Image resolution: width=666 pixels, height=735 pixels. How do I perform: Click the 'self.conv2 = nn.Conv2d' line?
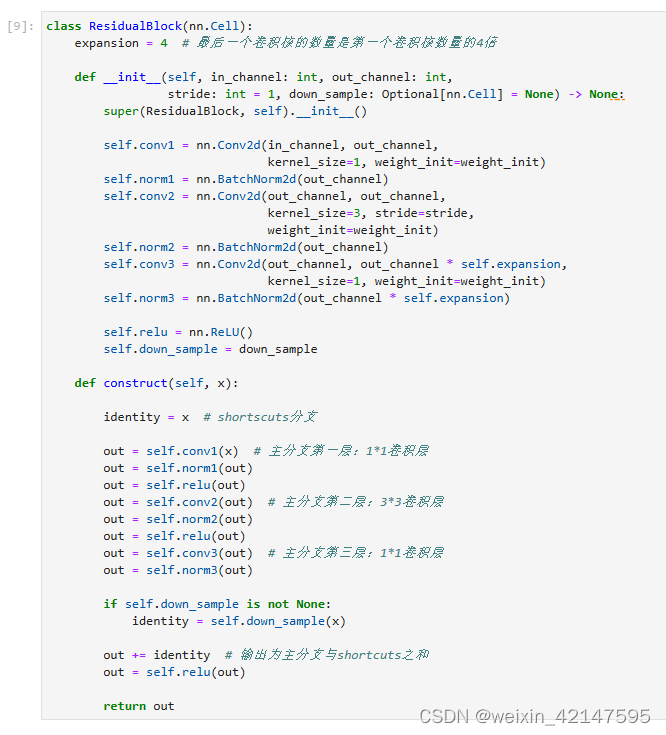(x=275, y=196)
